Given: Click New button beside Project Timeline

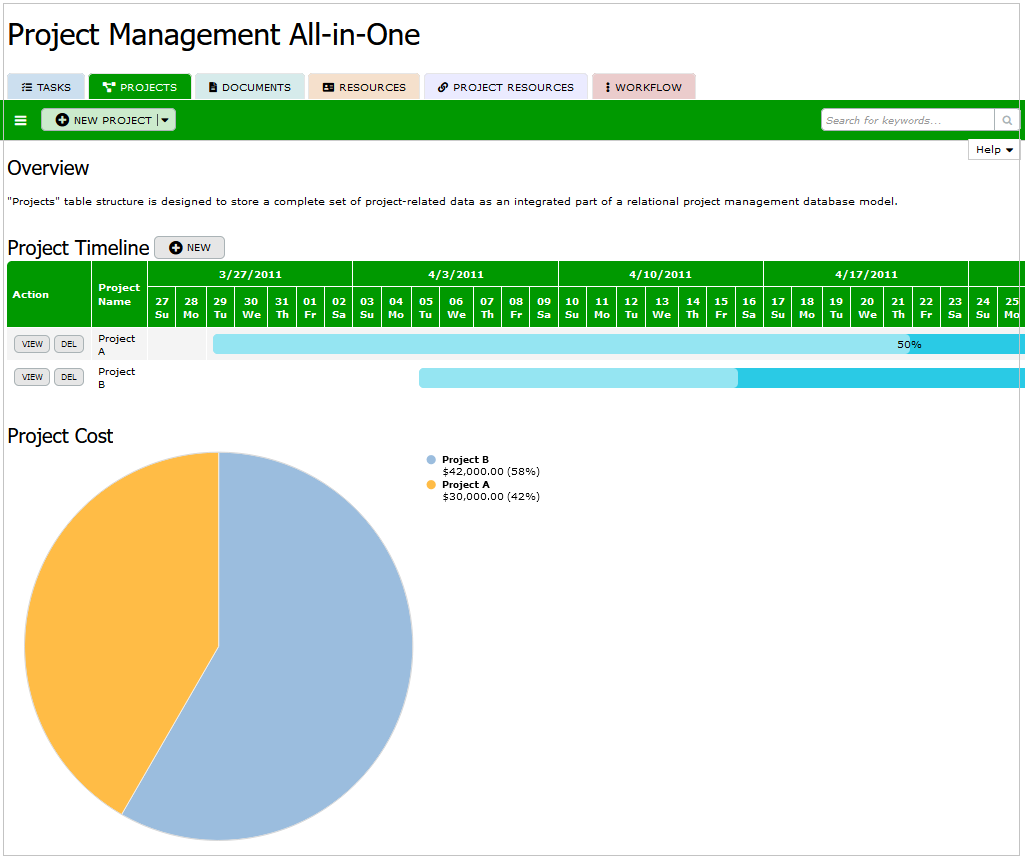Looking at the screenshot, I should click(x=189, y=248).
